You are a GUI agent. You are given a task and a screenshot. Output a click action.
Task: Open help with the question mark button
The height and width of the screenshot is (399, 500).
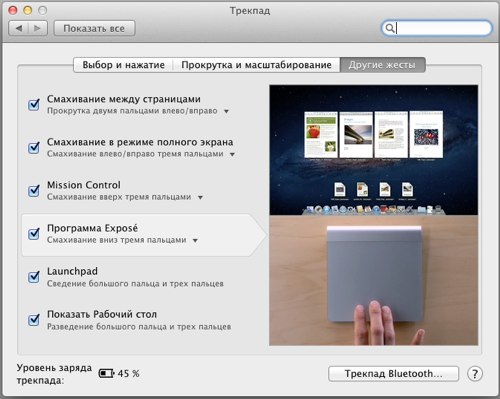[475, 374]
